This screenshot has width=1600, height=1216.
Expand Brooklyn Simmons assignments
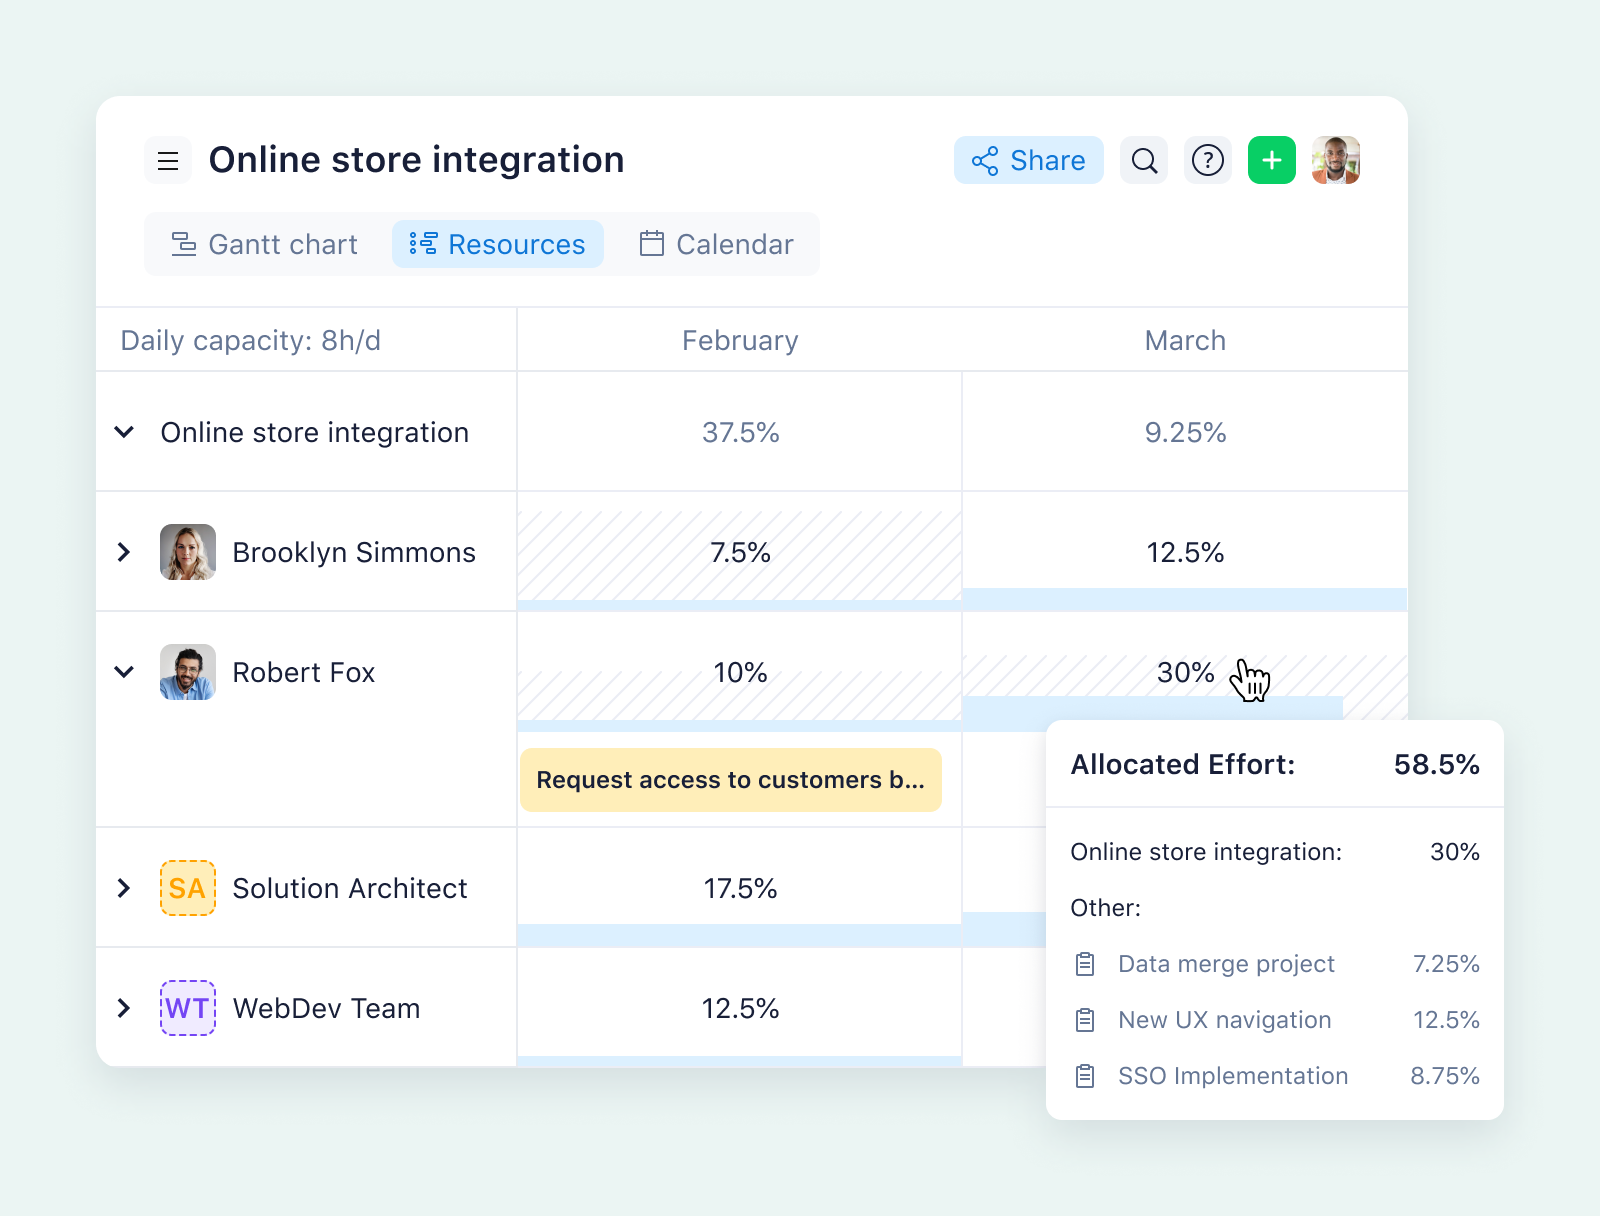coord(124,552)
